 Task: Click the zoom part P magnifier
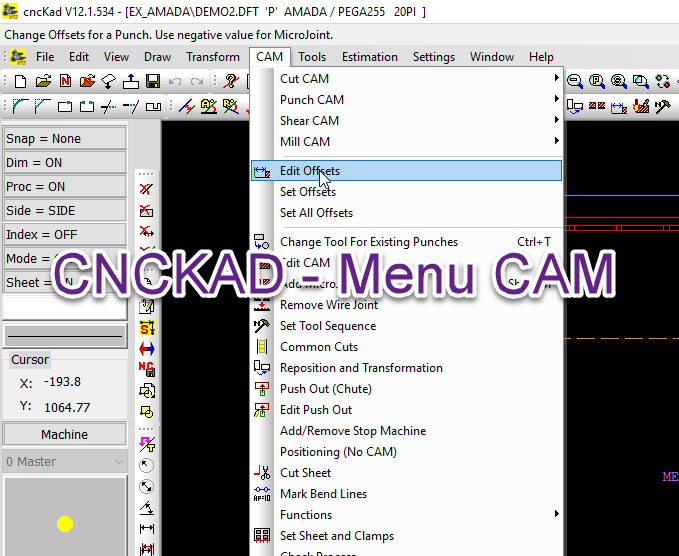point(597,81)
